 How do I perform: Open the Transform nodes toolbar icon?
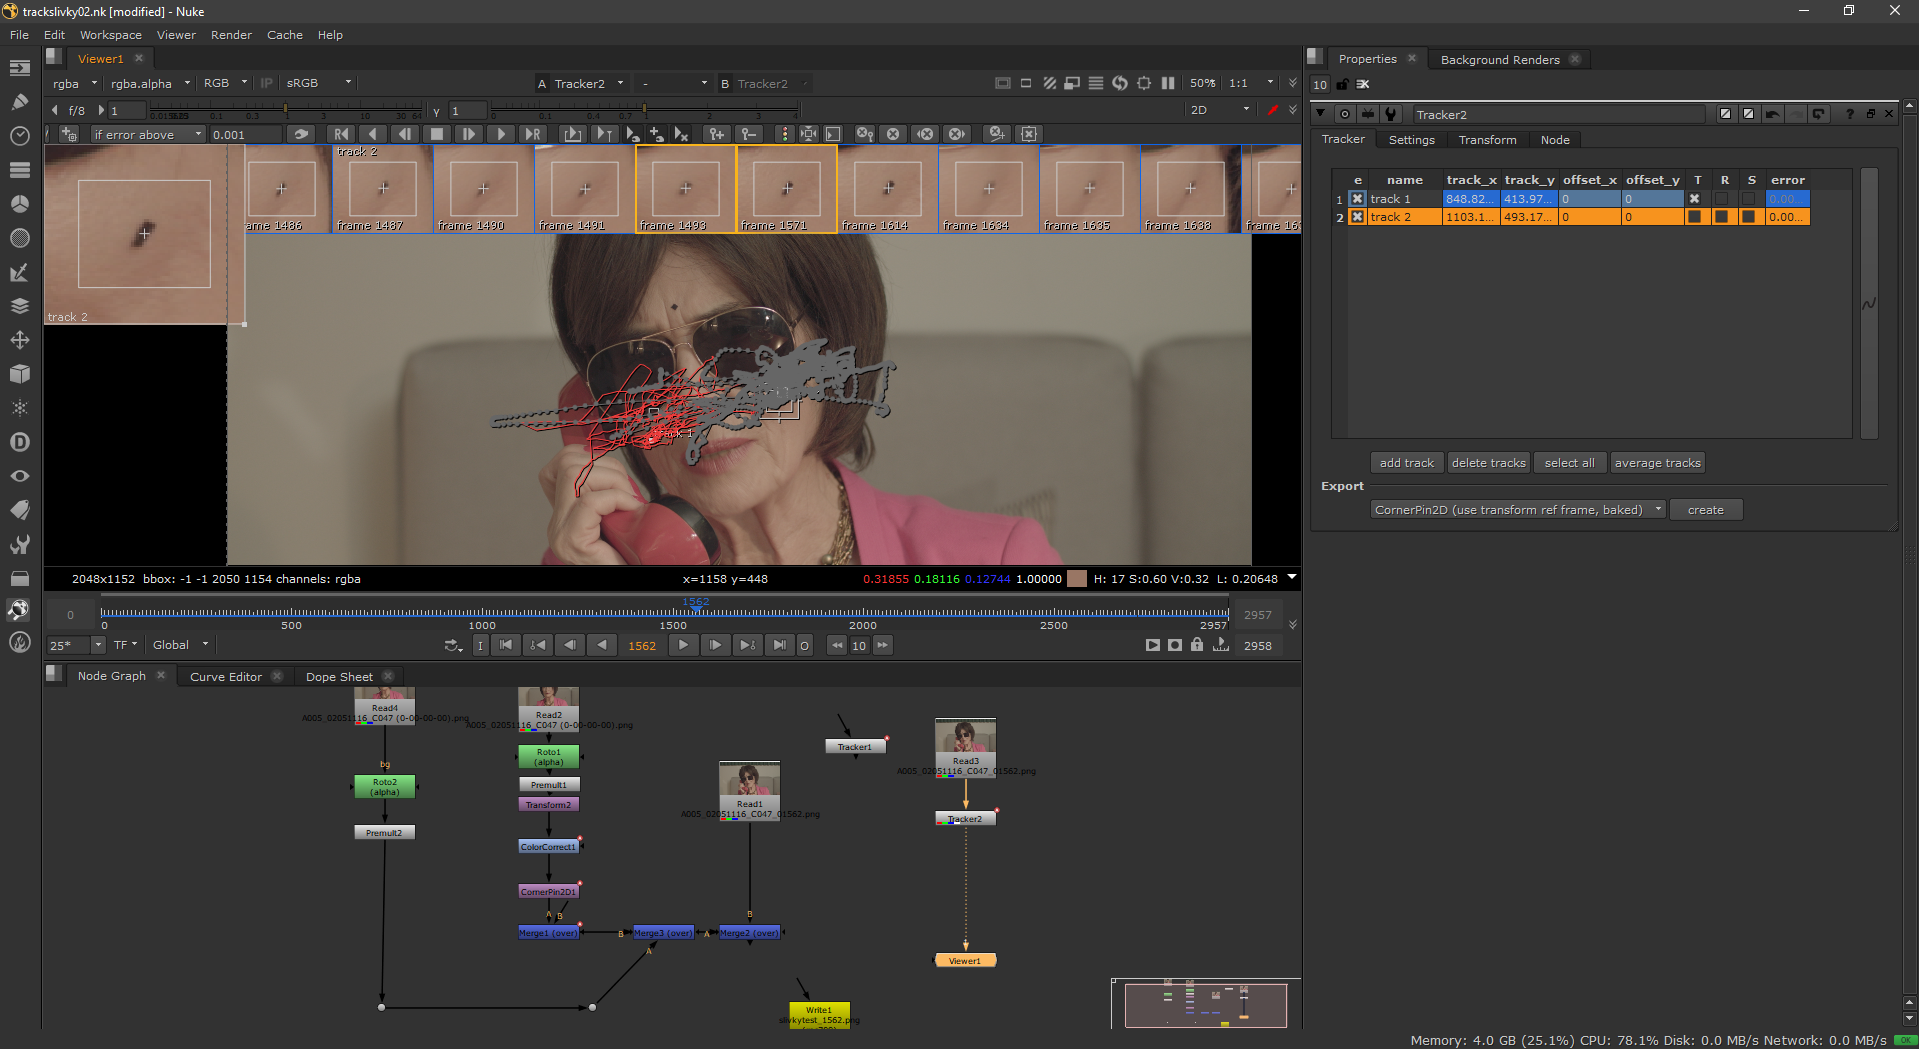pos(19,340)
